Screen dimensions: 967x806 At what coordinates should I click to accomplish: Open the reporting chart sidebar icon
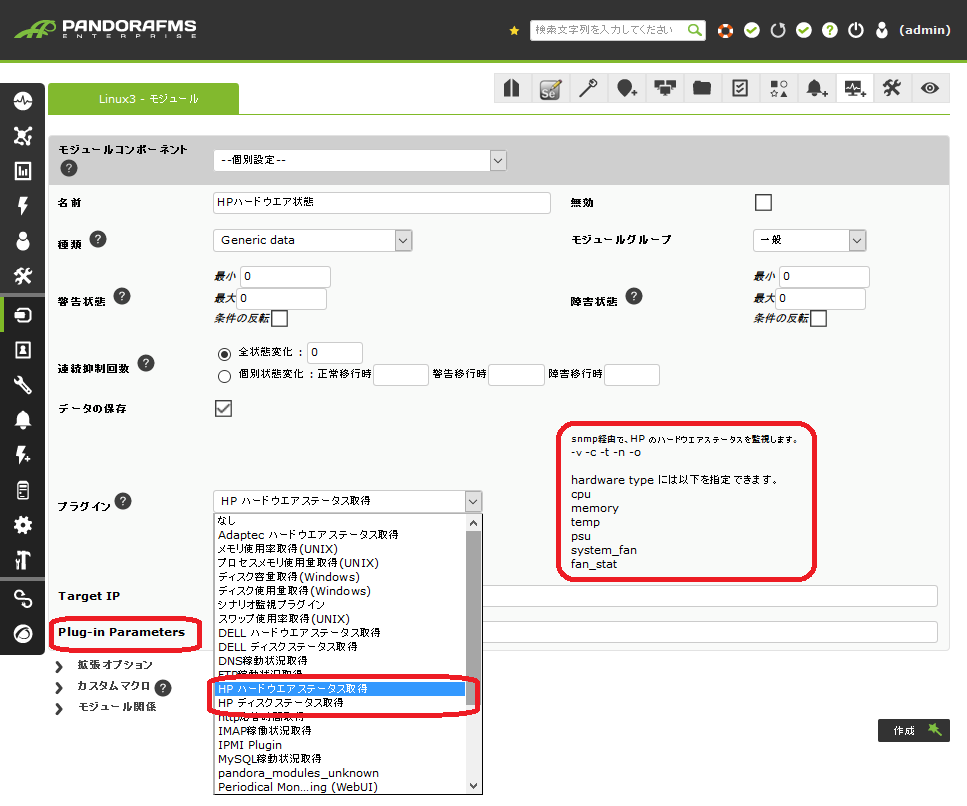tap(23, 171)
